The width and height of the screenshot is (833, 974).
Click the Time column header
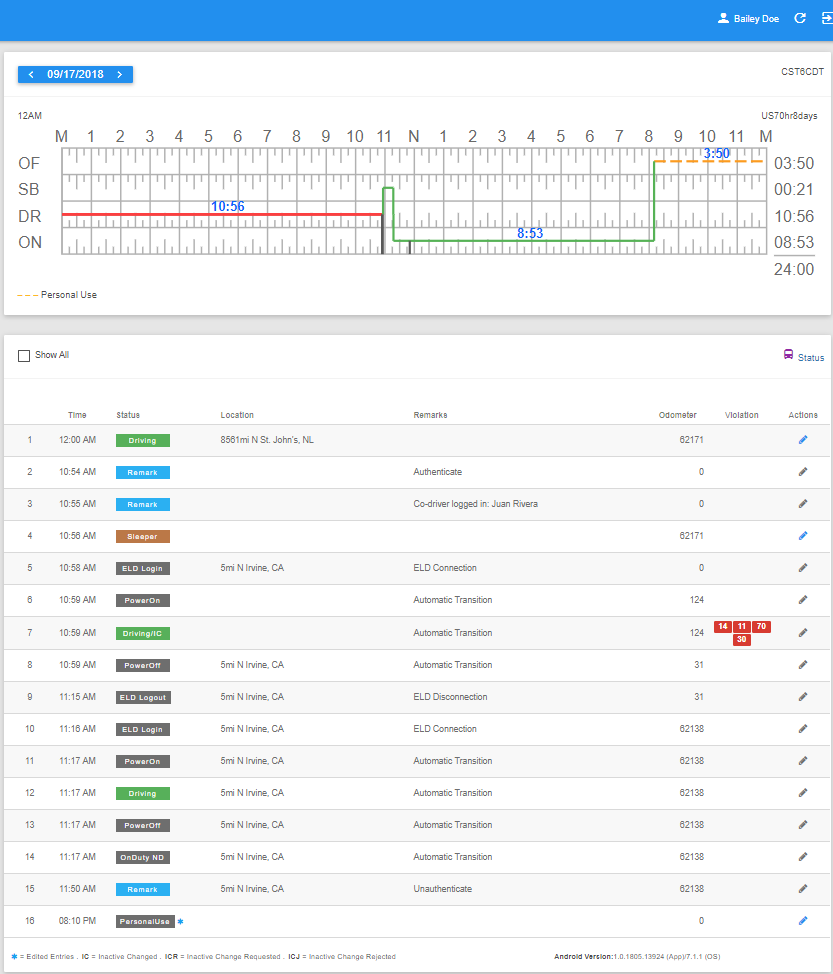click(77, 415)
